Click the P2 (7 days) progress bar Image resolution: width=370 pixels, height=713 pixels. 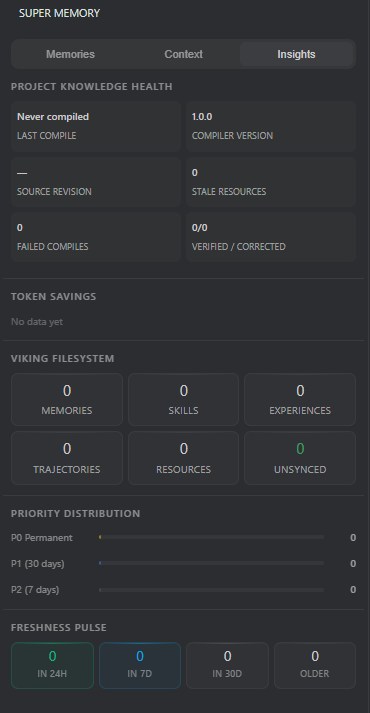[x=211, y=590]
